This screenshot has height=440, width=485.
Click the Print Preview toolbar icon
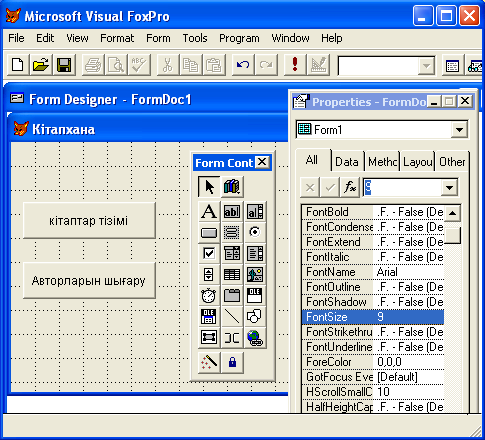tap(116, 65)
